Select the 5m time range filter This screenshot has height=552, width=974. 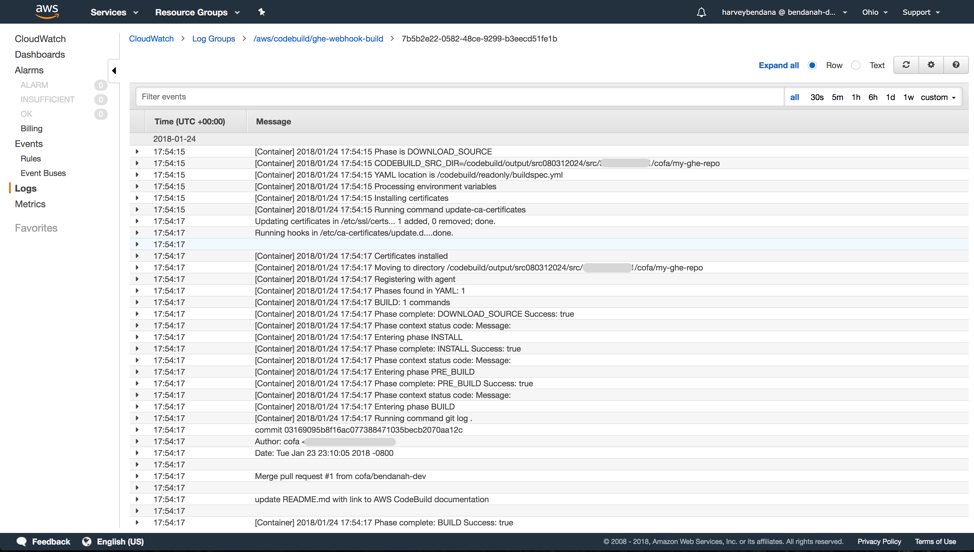pyautogui.click(x=837, y=97)
